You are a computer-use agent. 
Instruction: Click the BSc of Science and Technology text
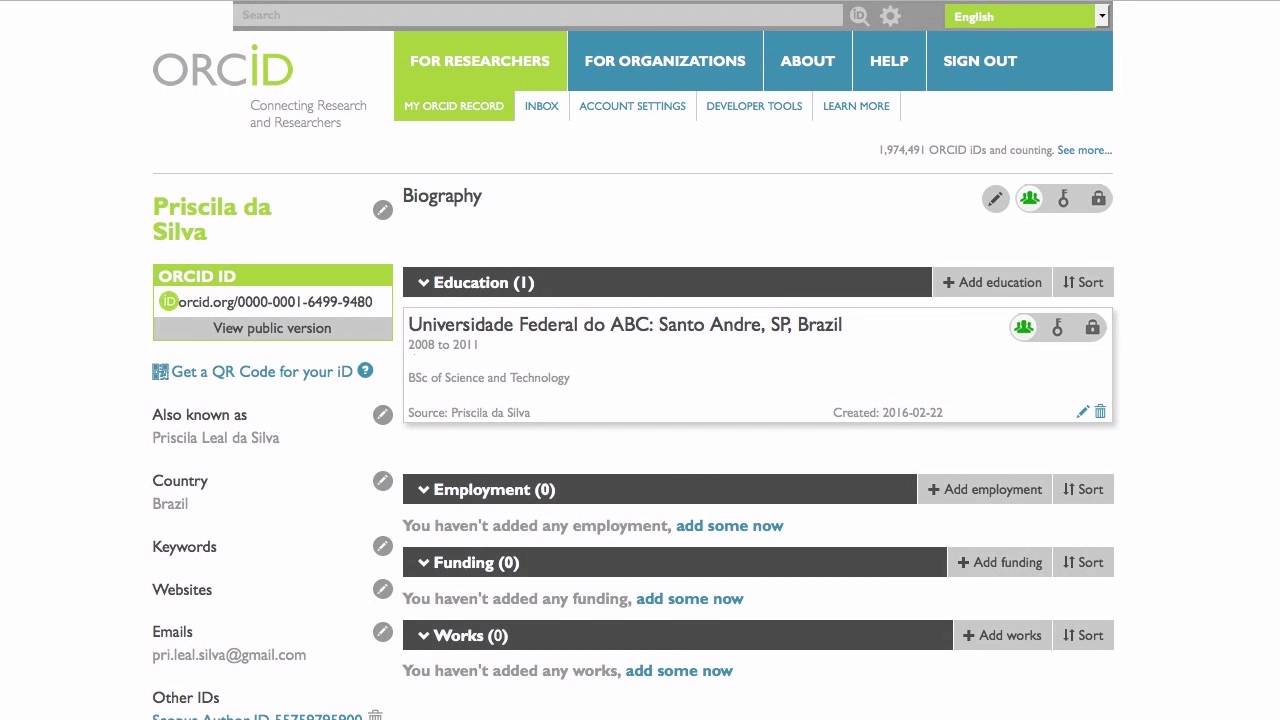coord(489,378)
